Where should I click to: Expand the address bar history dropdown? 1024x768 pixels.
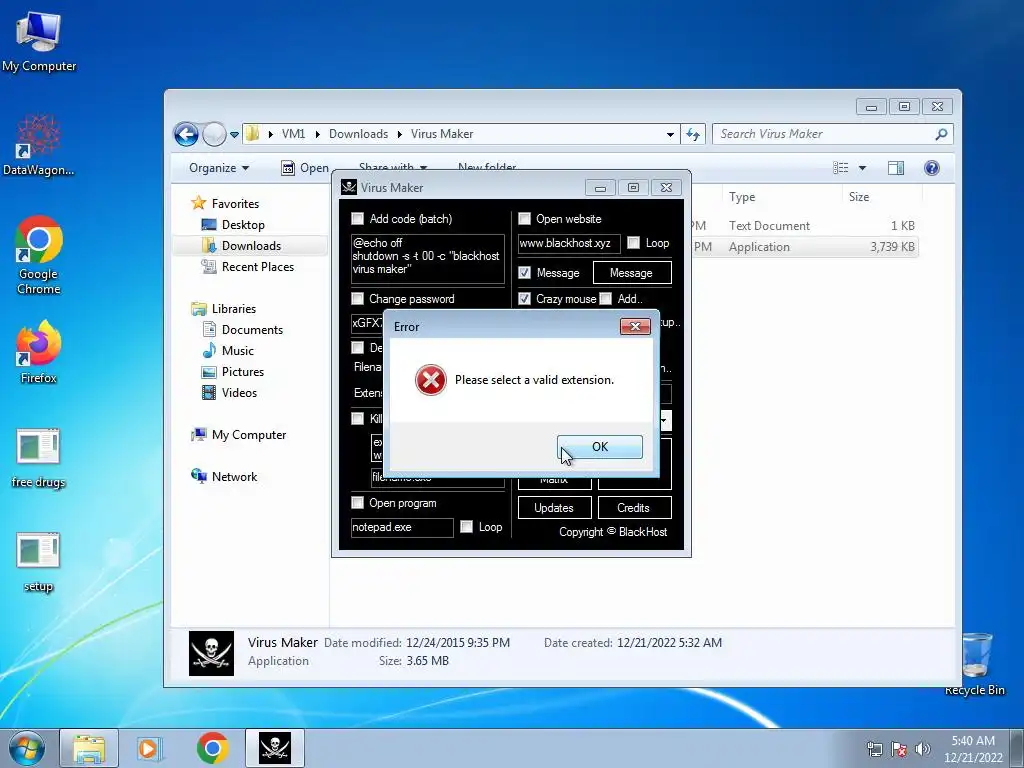(x=670, y=135)
